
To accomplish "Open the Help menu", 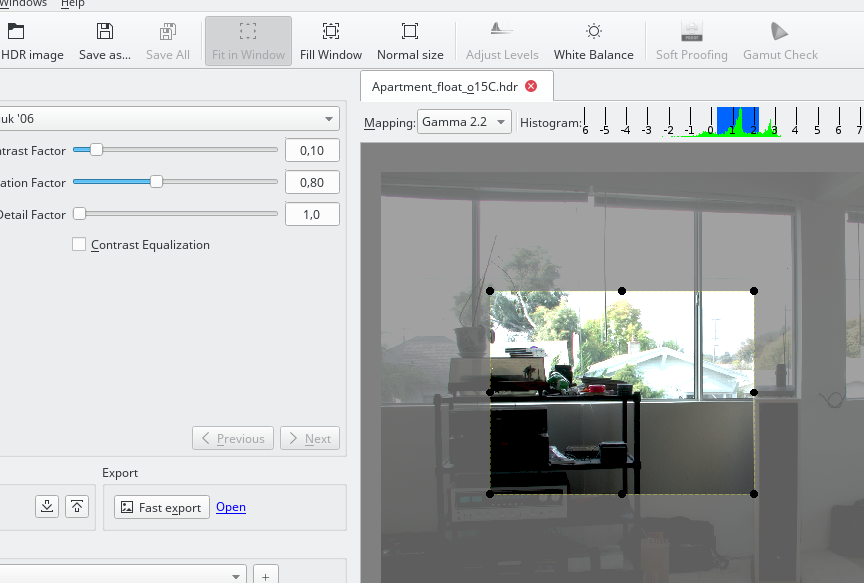I will point(73,4).
